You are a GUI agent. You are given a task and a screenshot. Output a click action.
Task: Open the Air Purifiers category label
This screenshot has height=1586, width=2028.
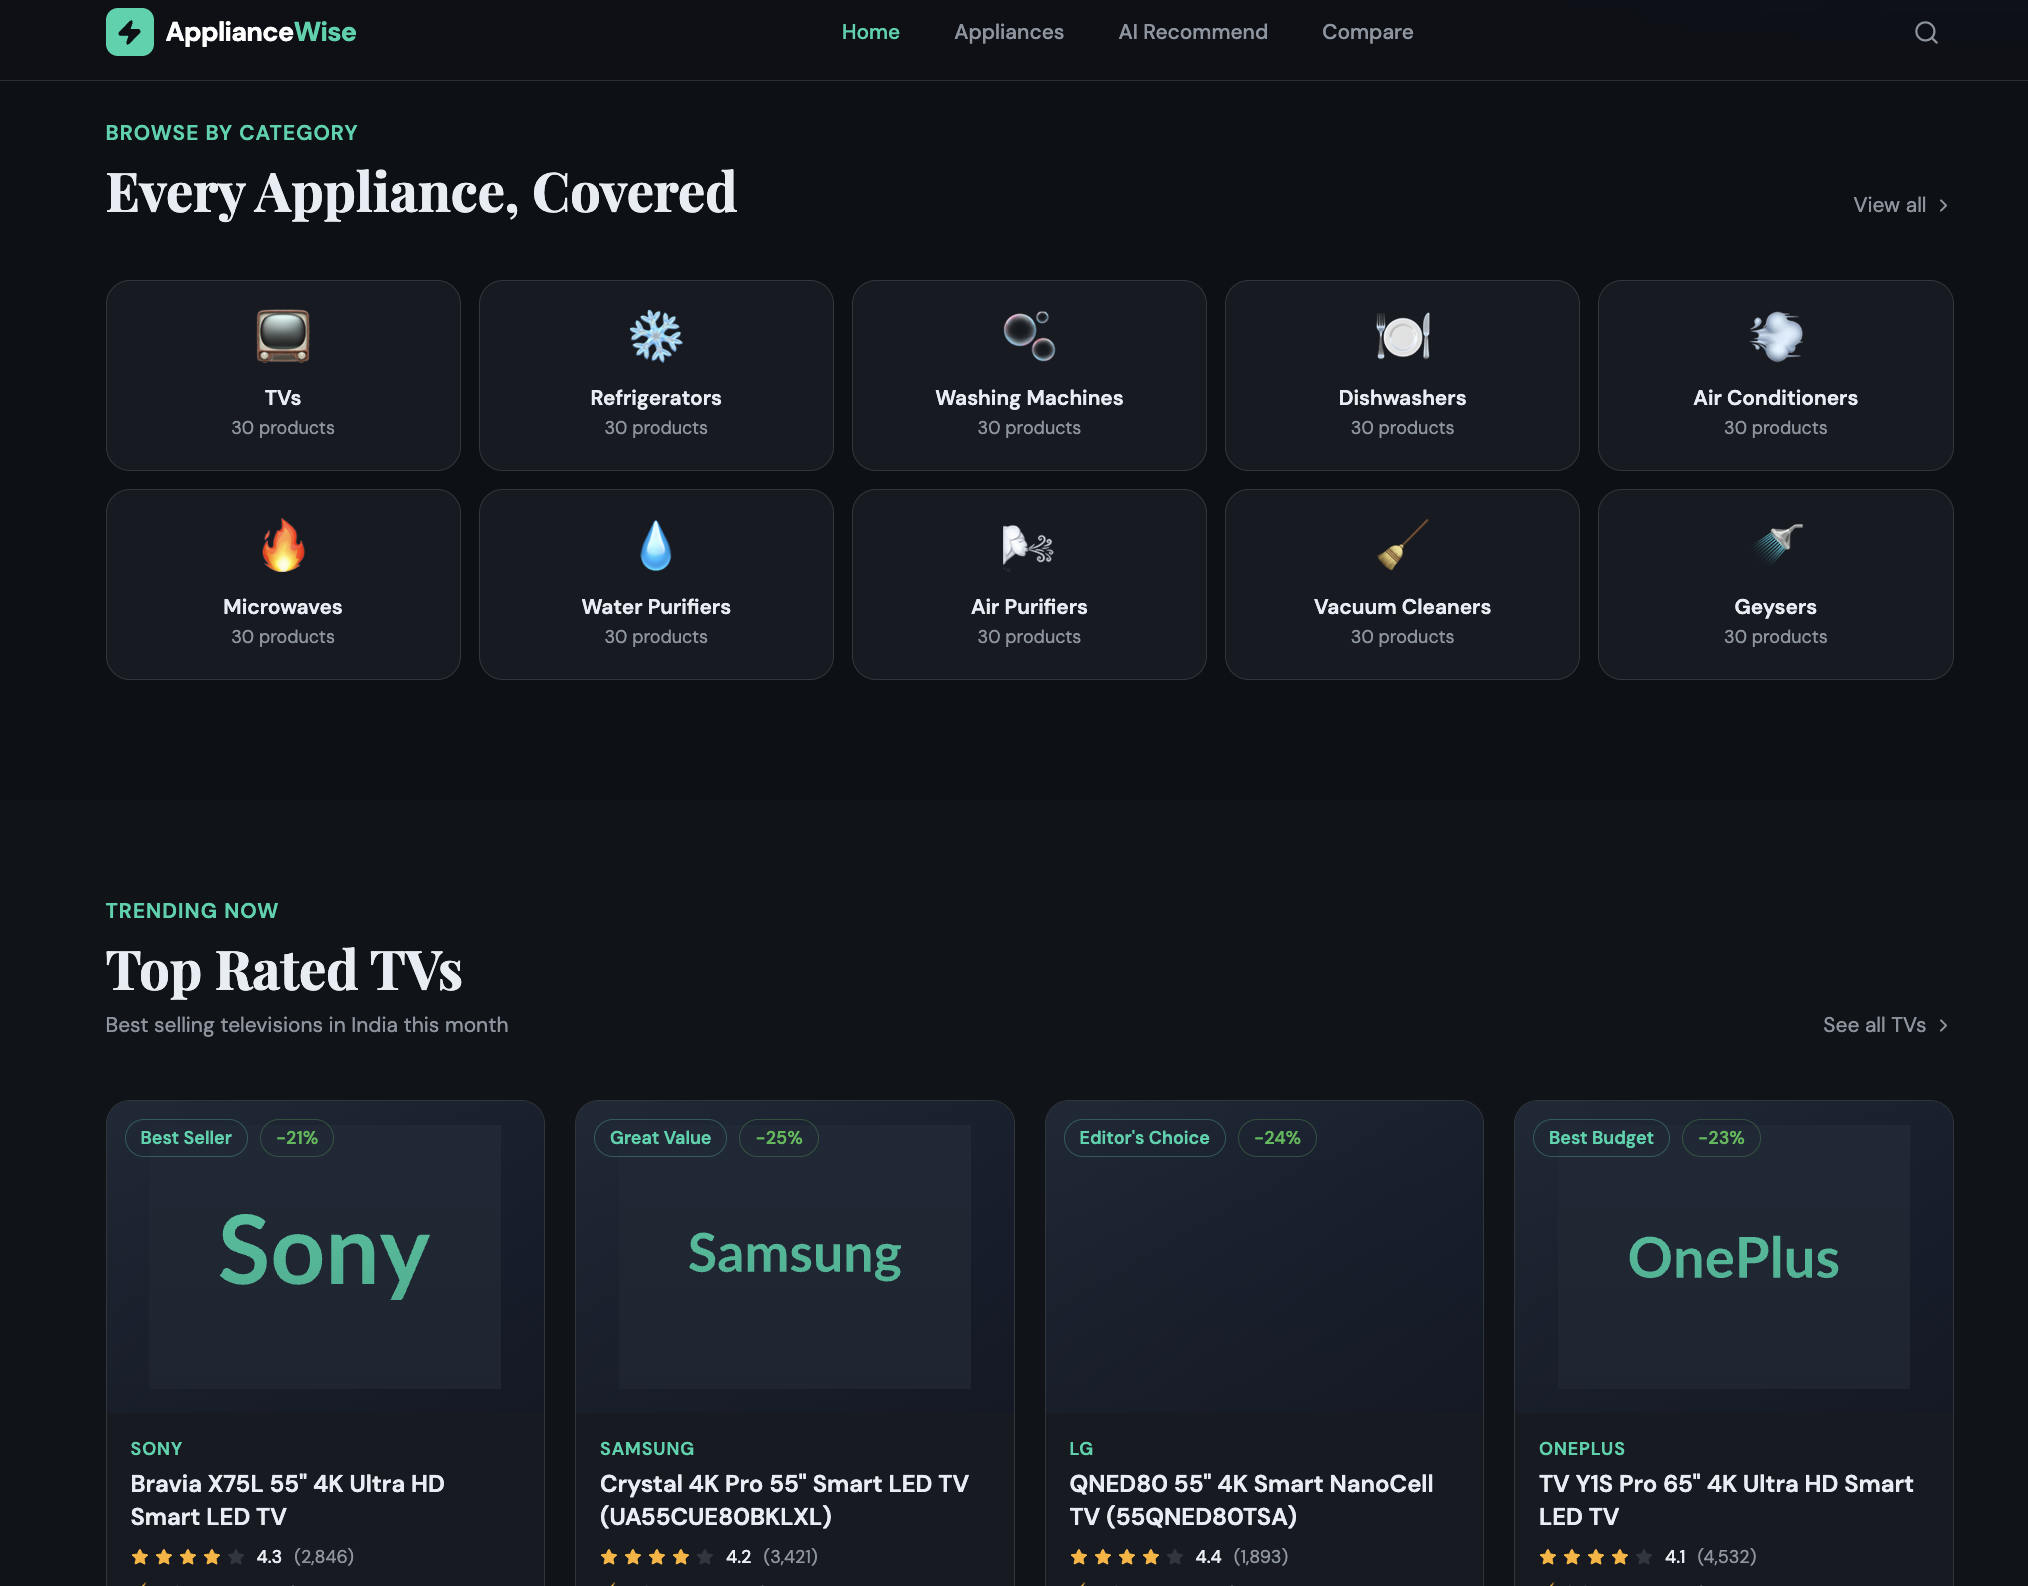click(x=1029, y=607)
